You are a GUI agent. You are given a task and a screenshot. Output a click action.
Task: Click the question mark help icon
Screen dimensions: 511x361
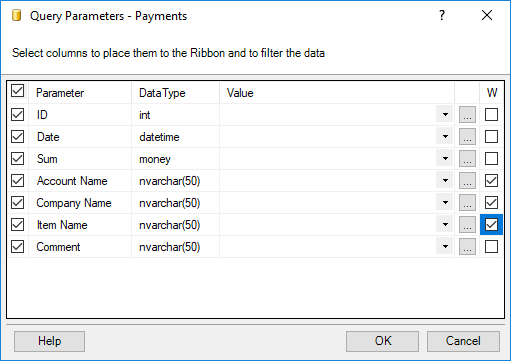point(442,15)
